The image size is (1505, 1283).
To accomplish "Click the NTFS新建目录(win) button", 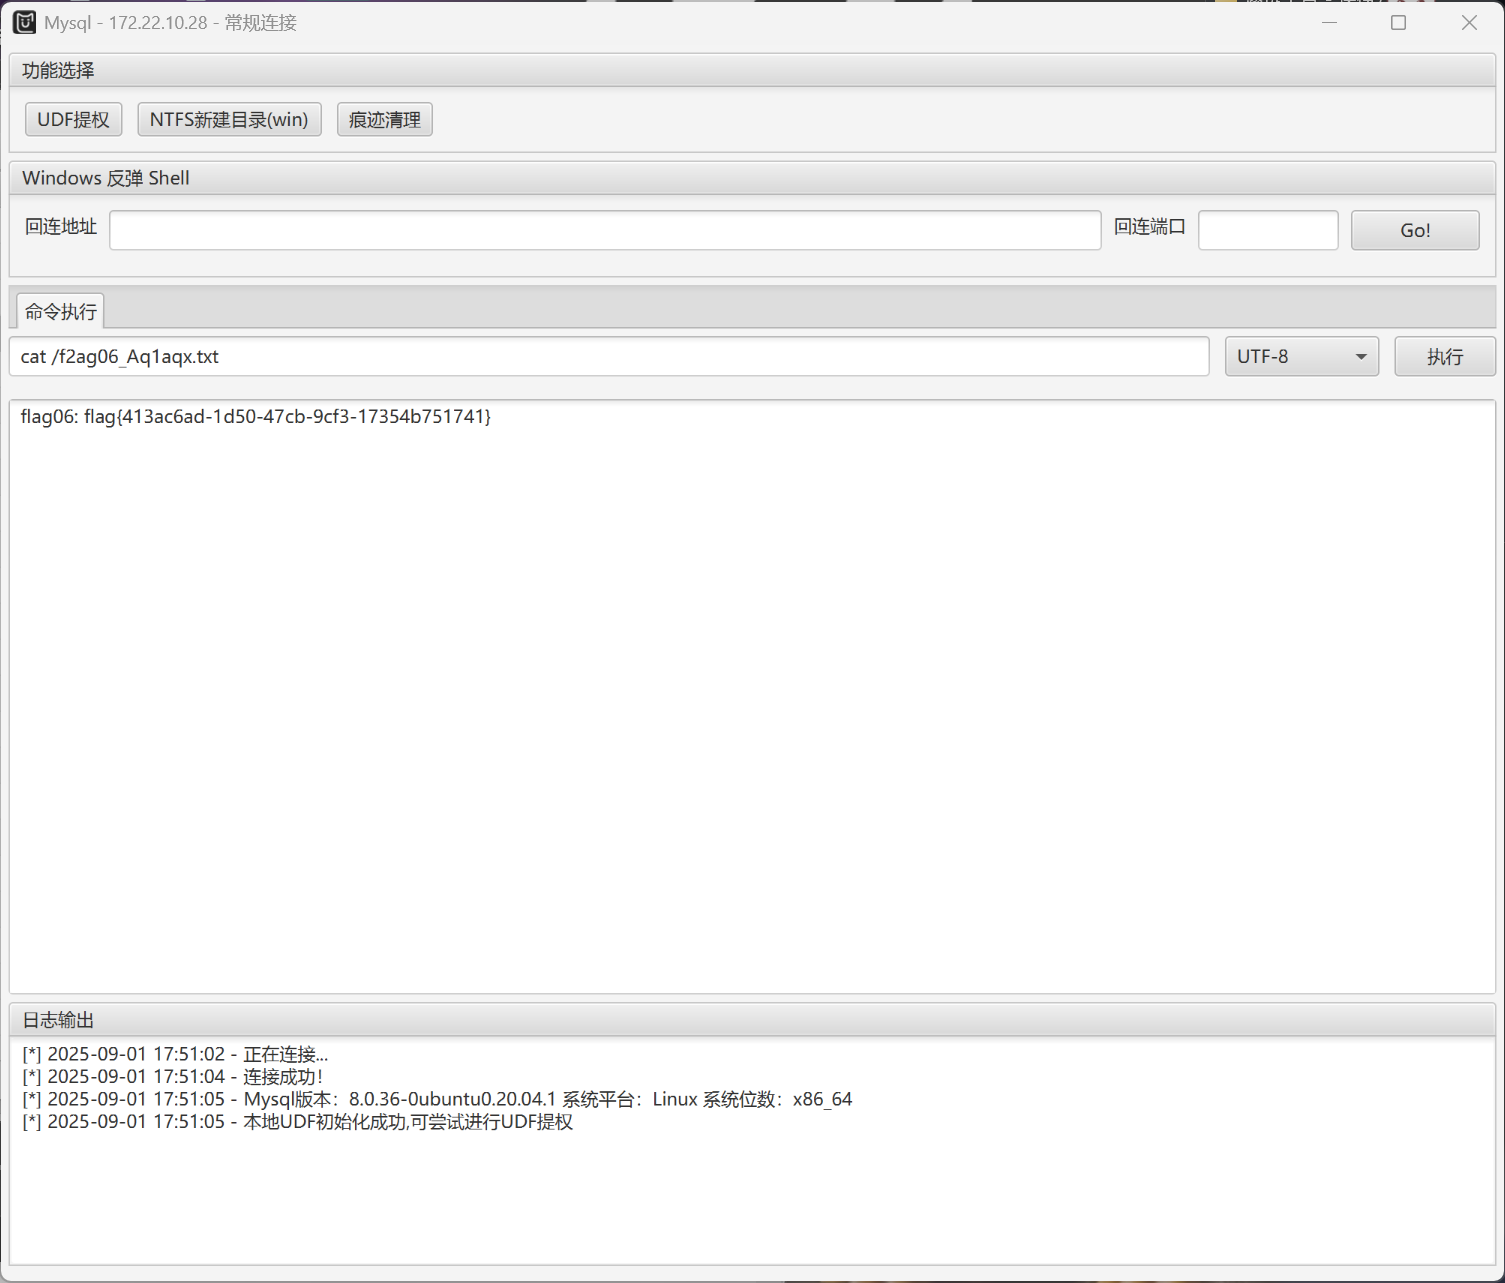I will 229,119.
